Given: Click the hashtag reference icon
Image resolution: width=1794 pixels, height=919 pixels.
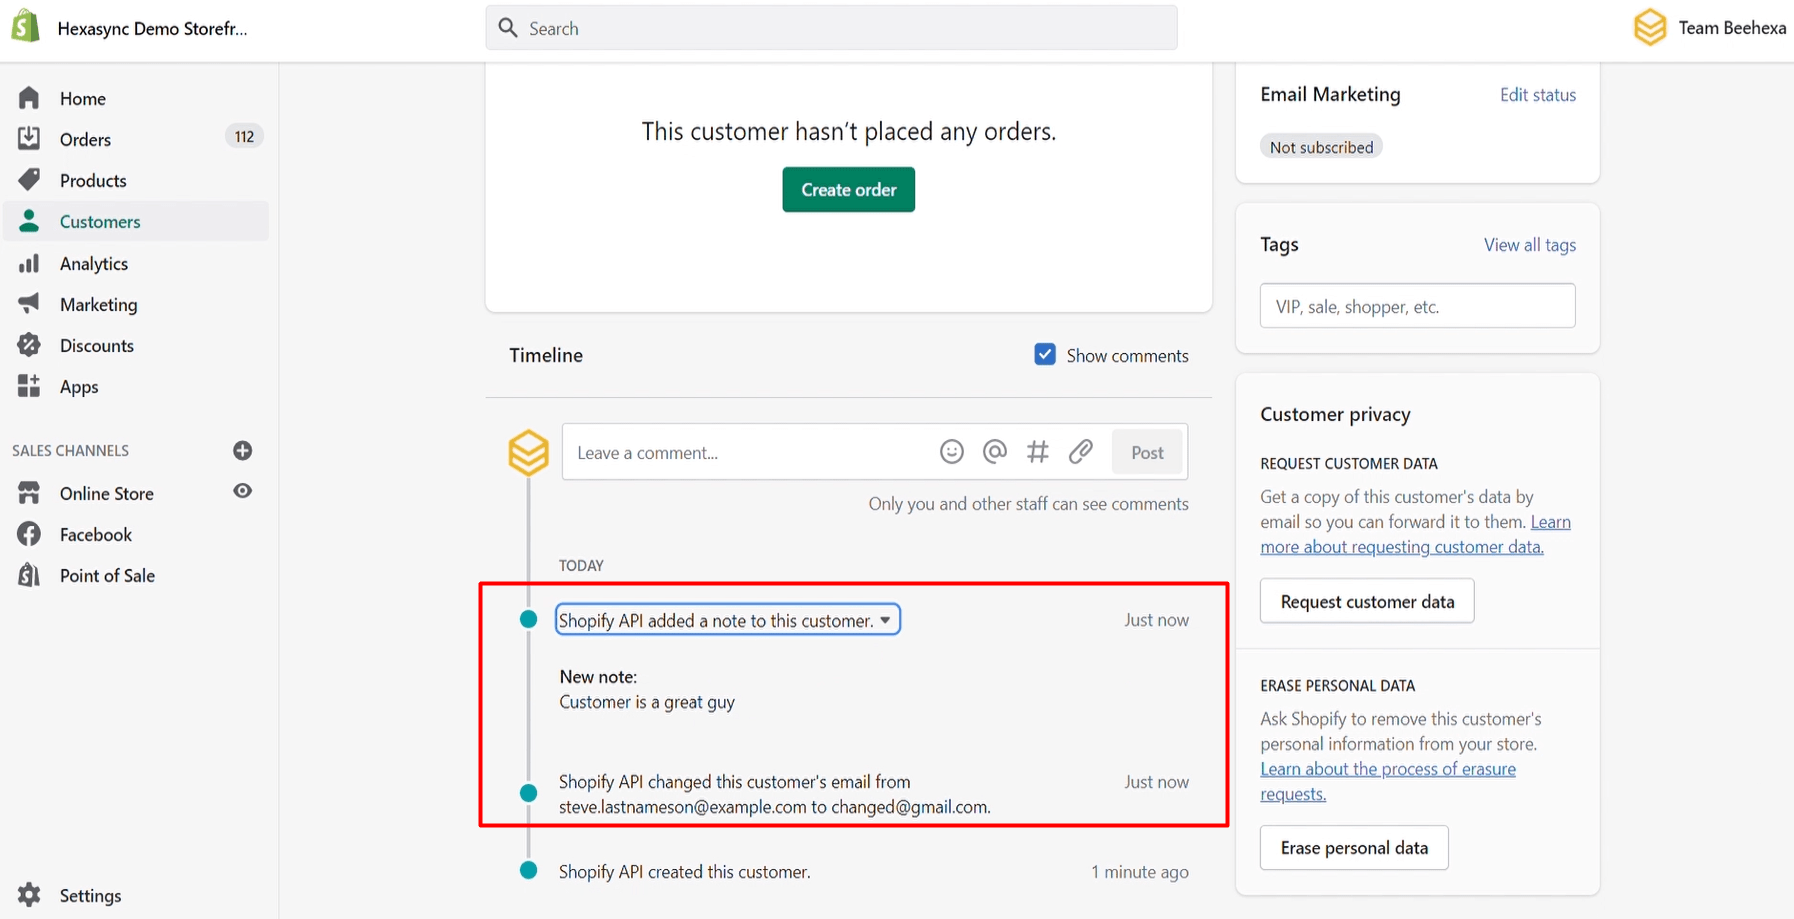Looking at the screenshot, I should click(x=1038, y=452).
